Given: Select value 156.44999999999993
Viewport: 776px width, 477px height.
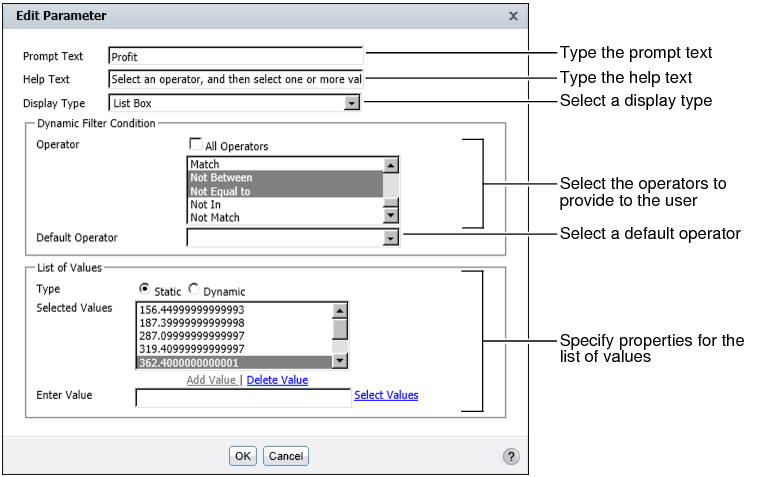Looking at the screenshot, I should (x=235, y=310).
